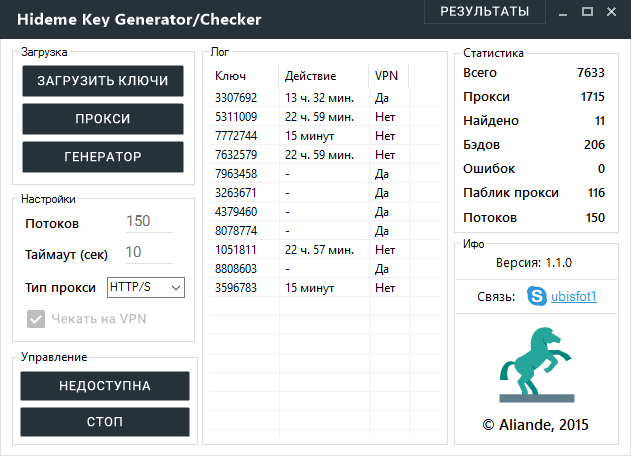The height and width of the screenshot is (456, 631).
Task: Stop the check with СТОП button
Action: [x=105, y=421]
